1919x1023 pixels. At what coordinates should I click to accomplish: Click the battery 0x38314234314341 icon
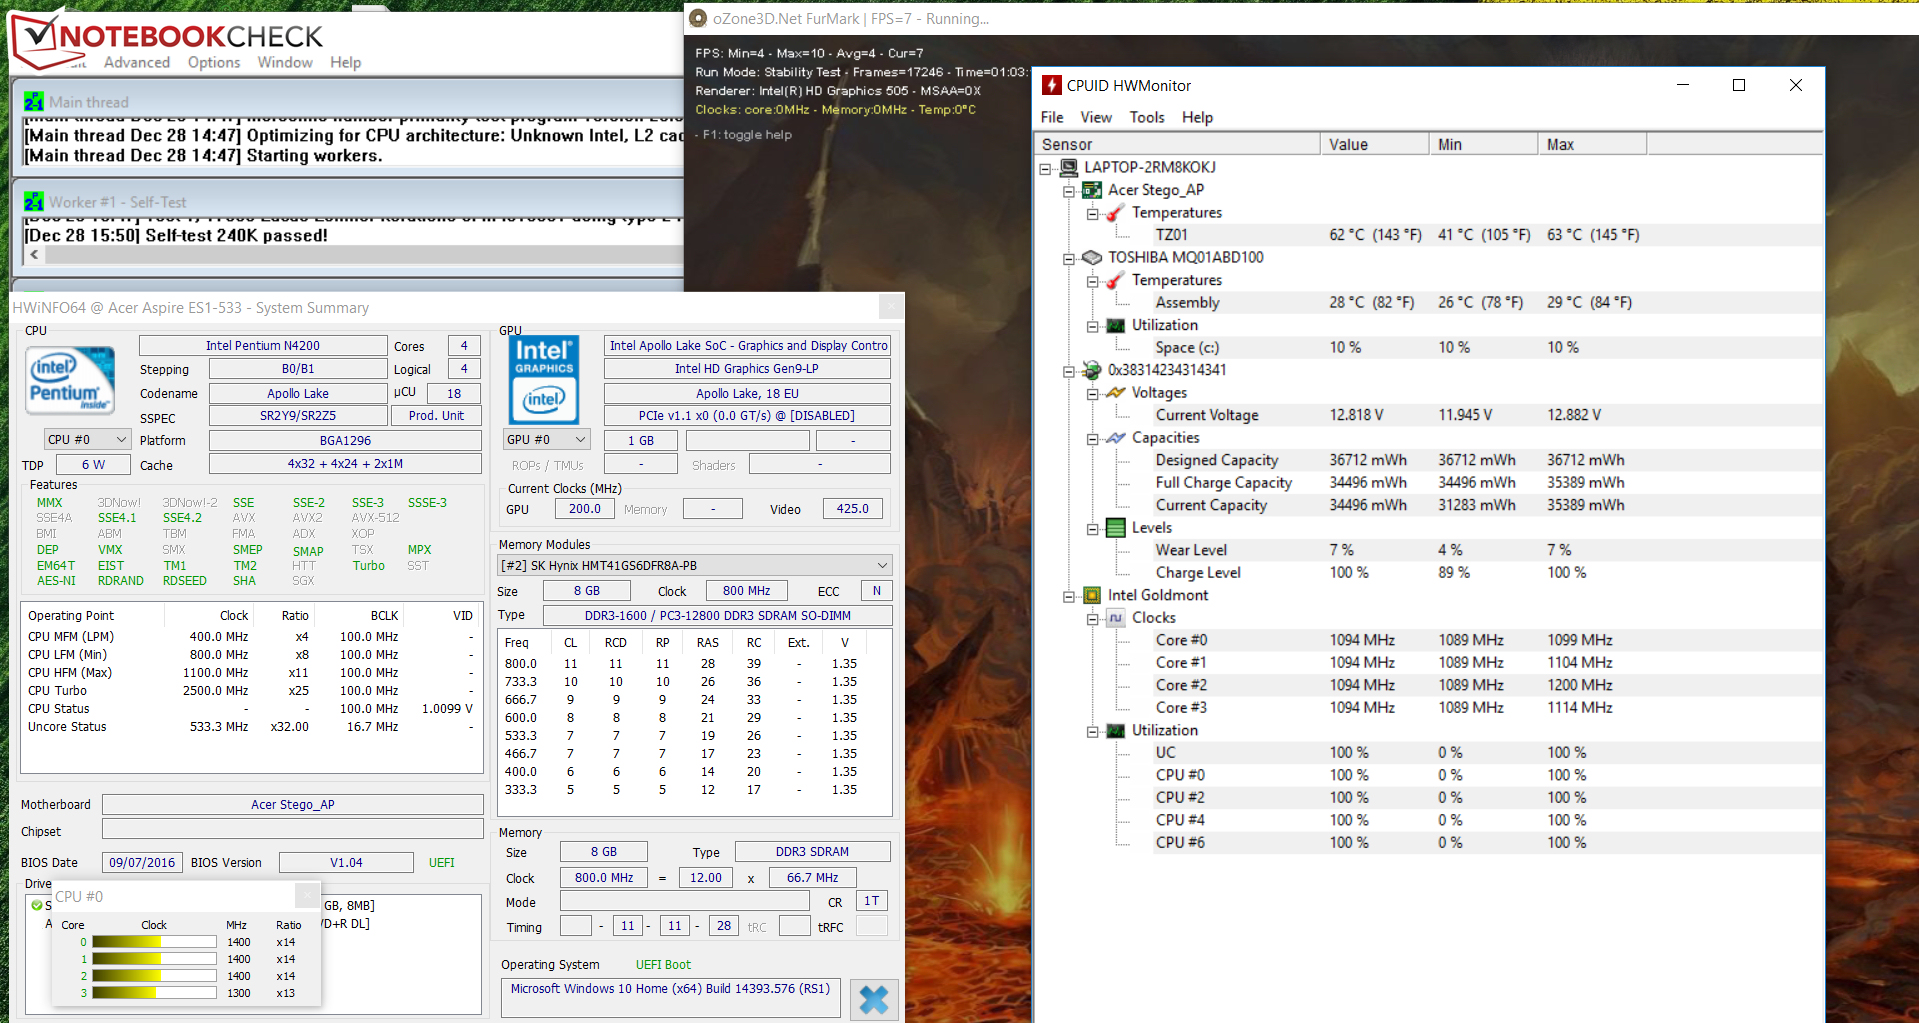[x=1092, y=370]
